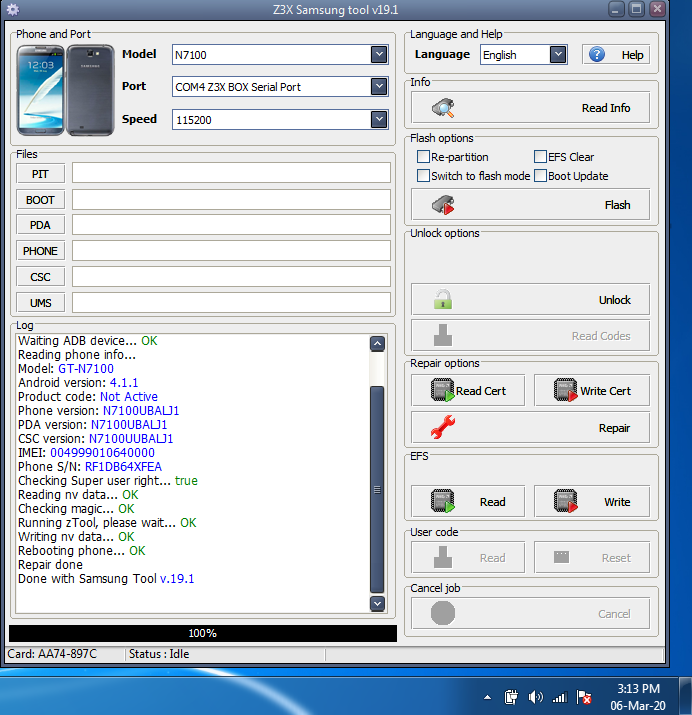Click the User code Reset icon

pyautogui.click(x=561, y=557)
